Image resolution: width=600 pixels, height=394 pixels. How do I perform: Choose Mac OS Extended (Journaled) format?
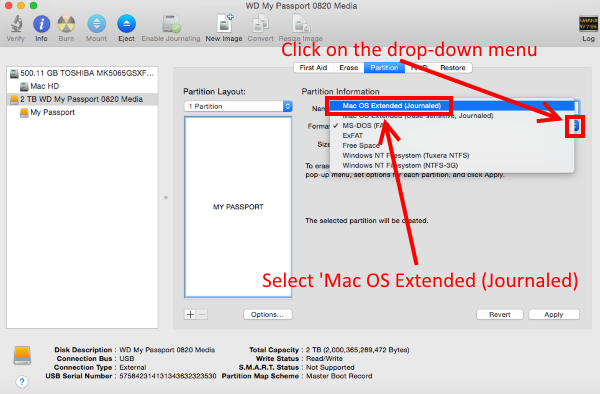[452, 106]
